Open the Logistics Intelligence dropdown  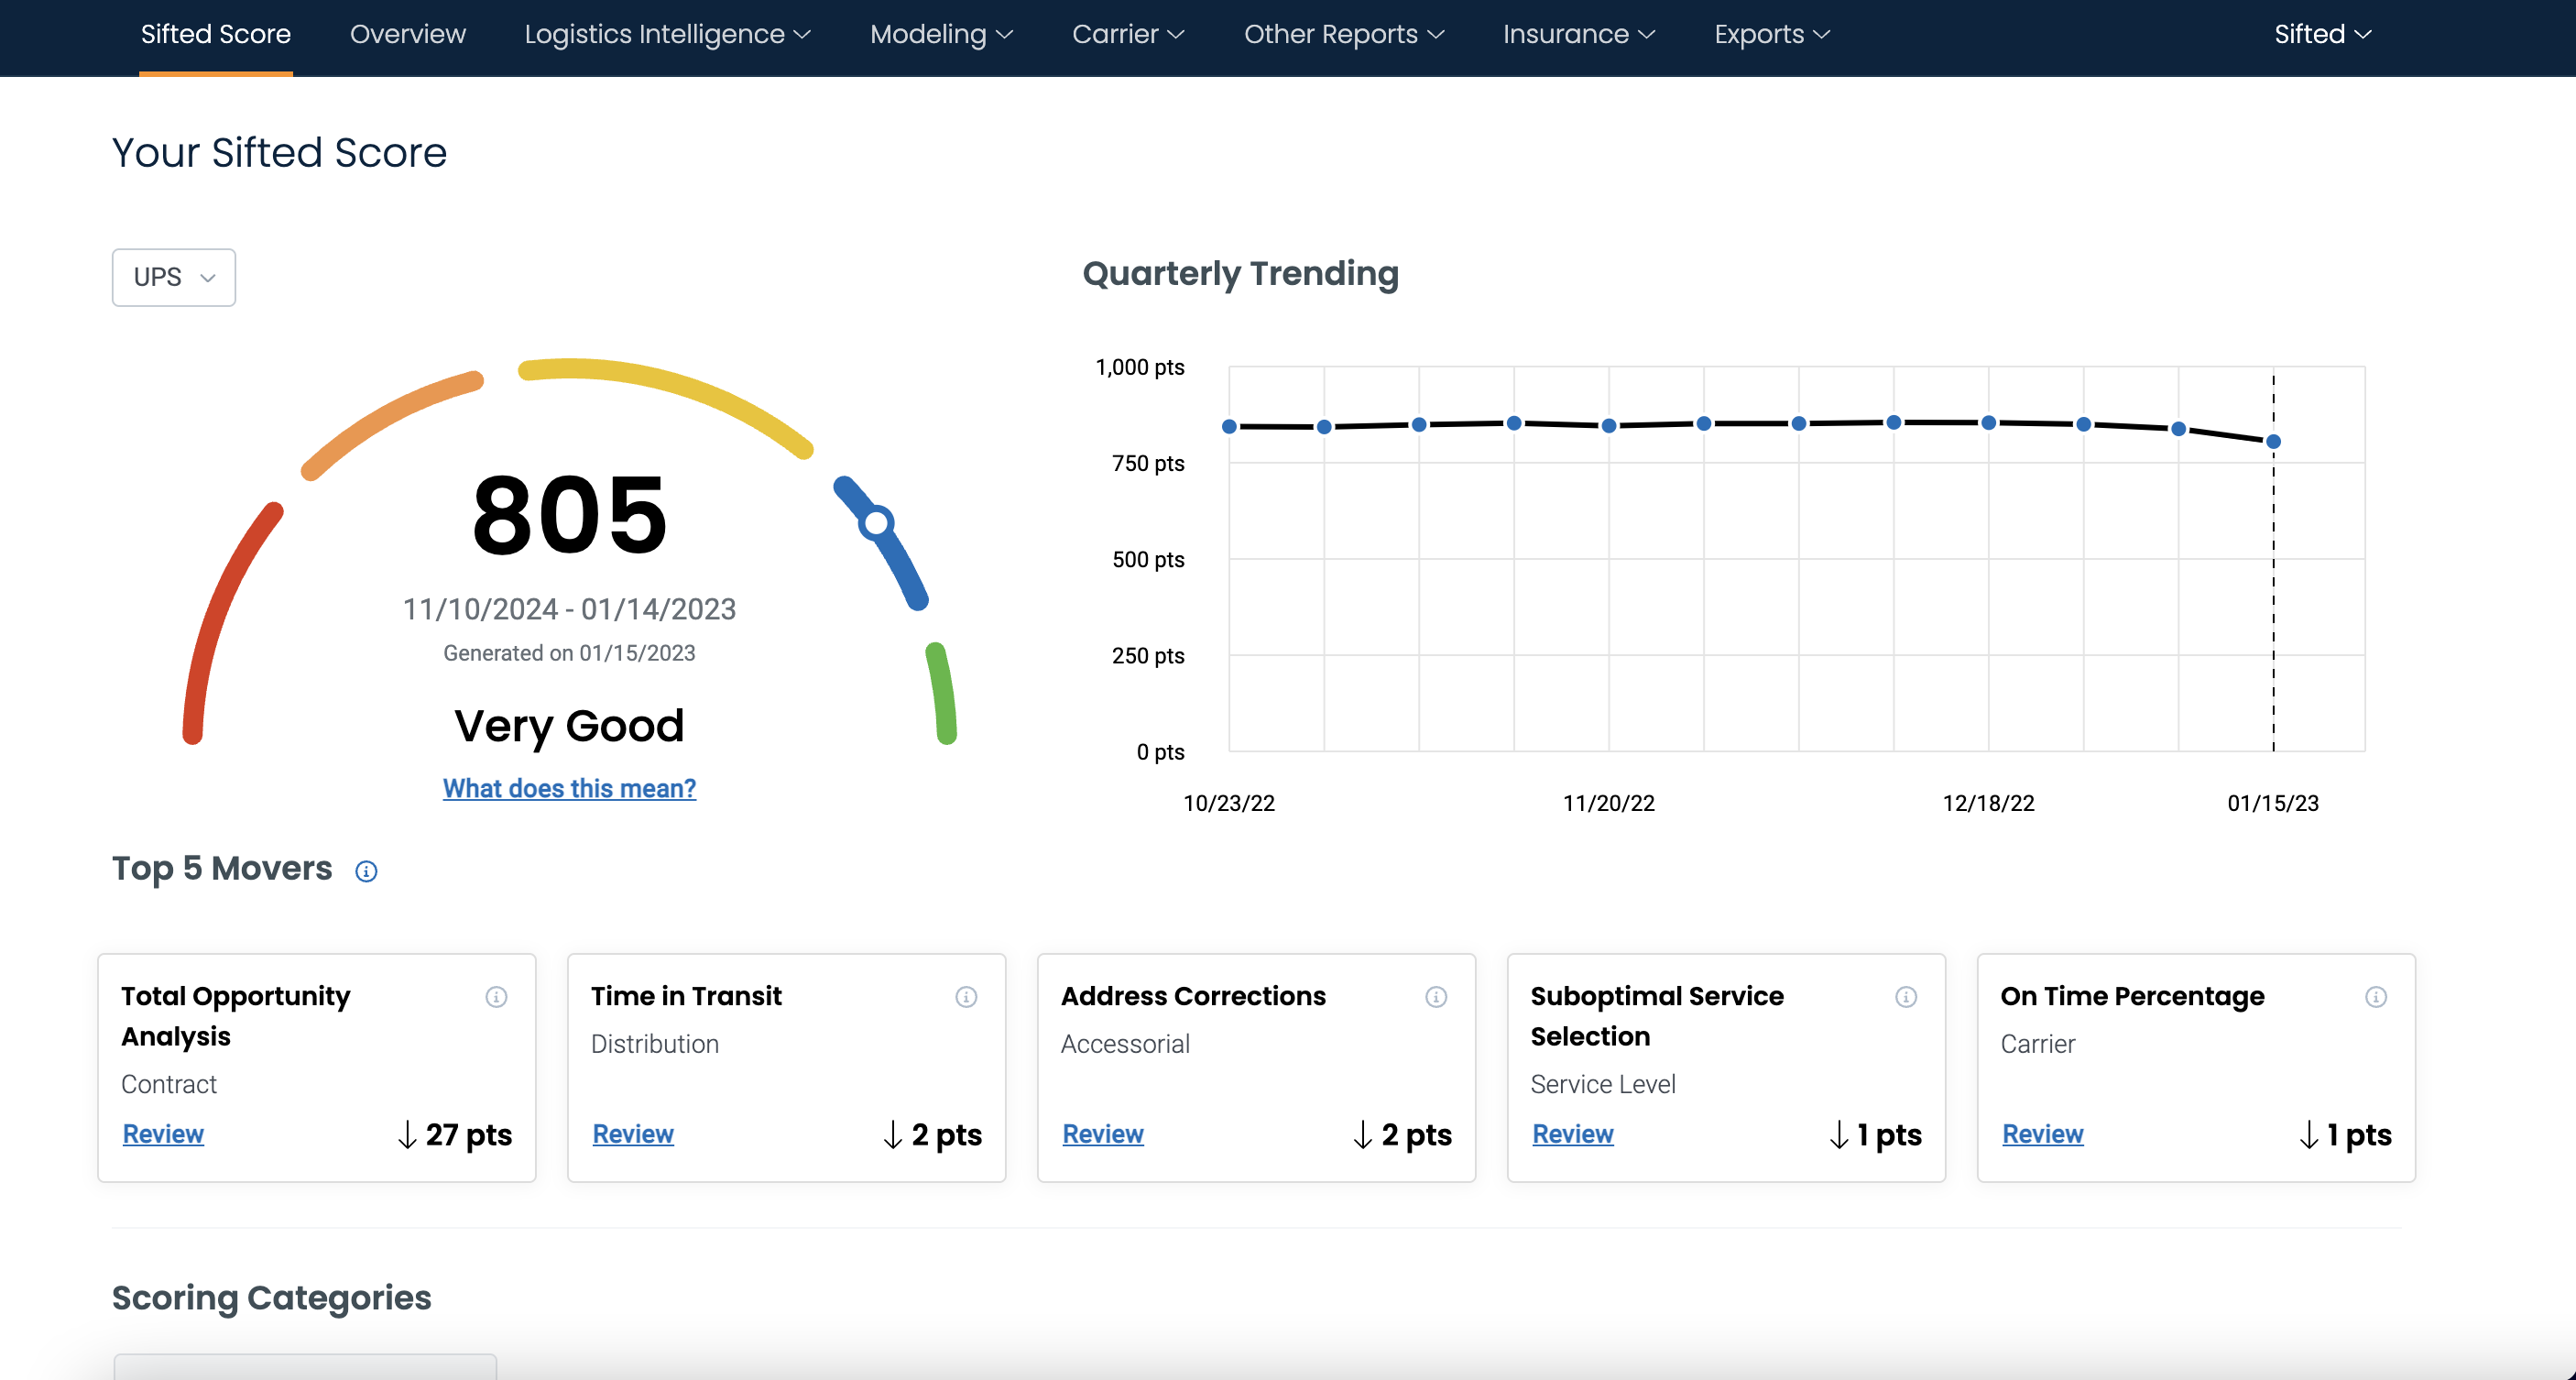pos(668,33)
